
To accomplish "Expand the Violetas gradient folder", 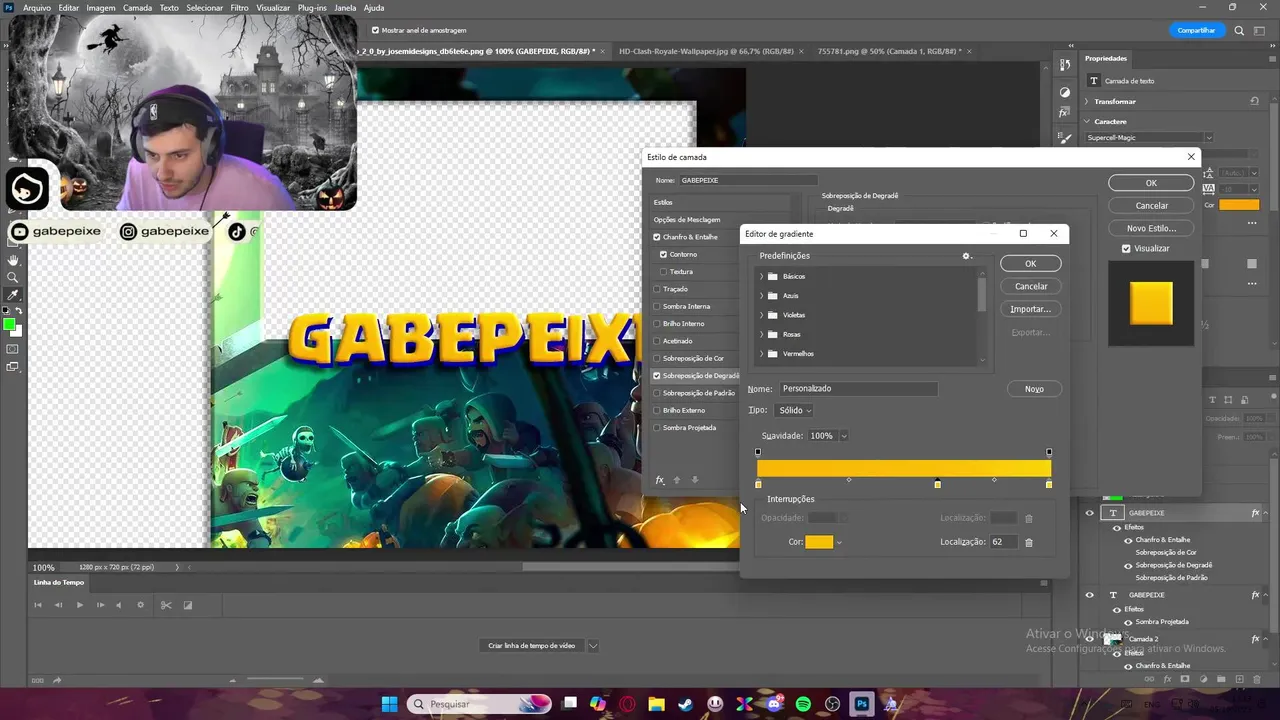I will 762,315.
